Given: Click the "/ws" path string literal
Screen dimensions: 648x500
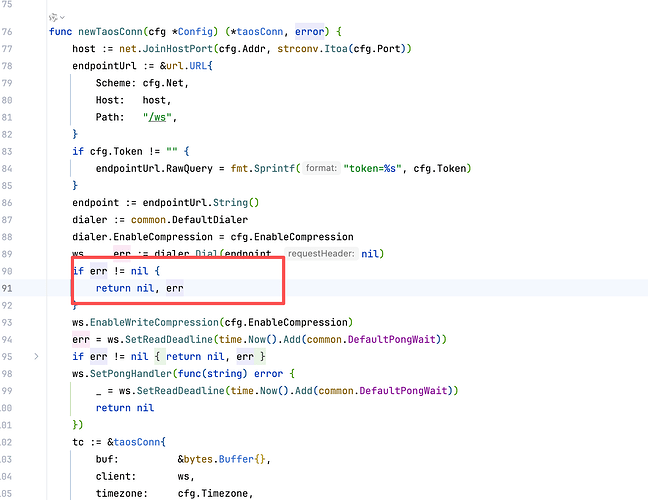Looking at the screenshot, I should tap(187, 117).
